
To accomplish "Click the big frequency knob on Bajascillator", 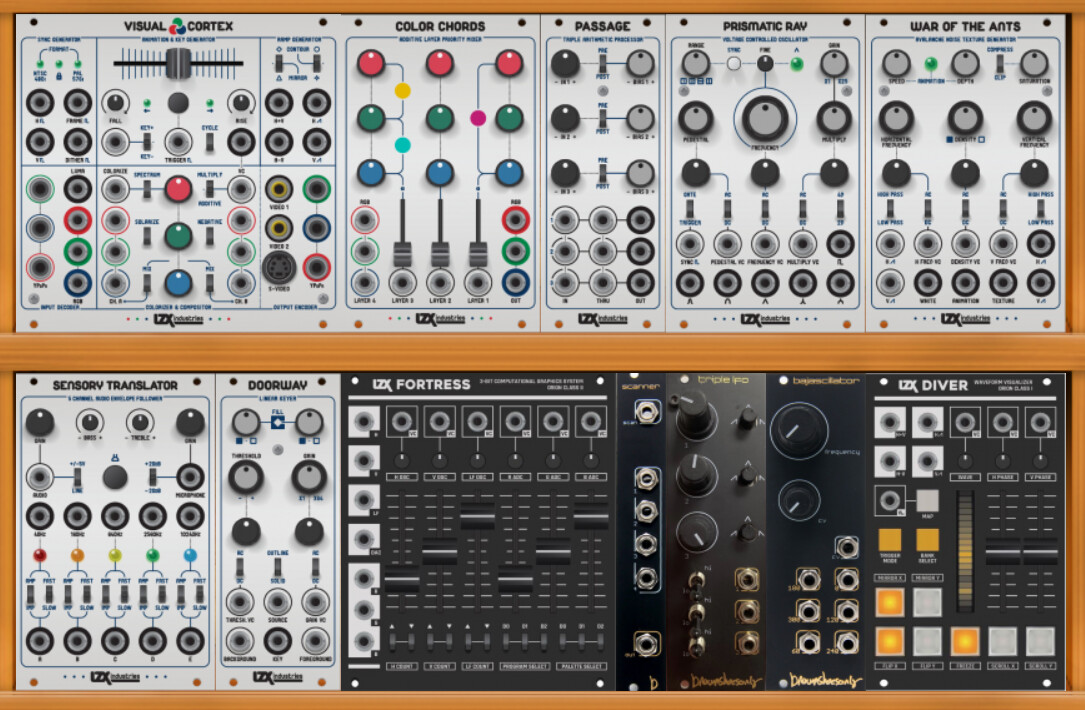I will coord(799,429).
